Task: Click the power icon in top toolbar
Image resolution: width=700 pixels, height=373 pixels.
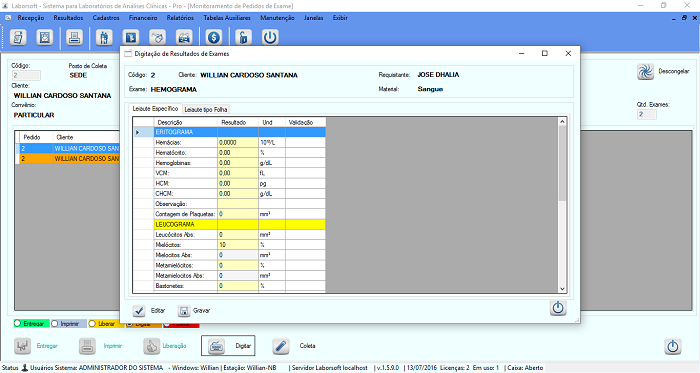Action: coord(270,37)
